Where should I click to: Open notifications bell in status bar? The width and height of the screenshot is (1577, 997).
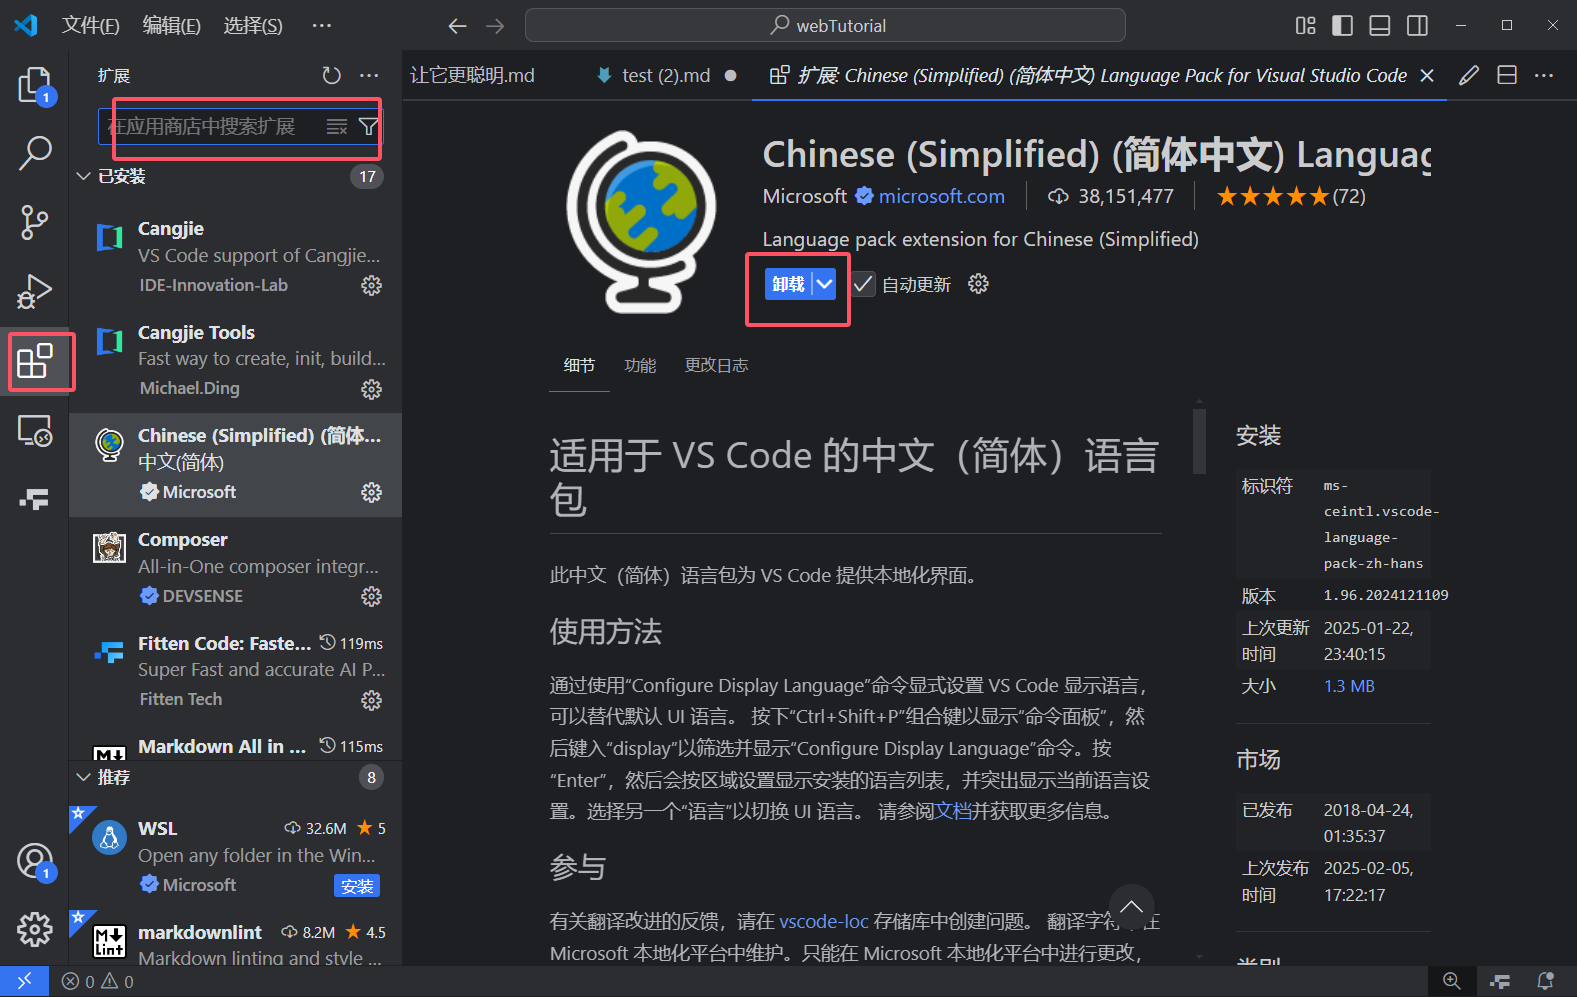pyautogui.click(x=1545, y=981)
